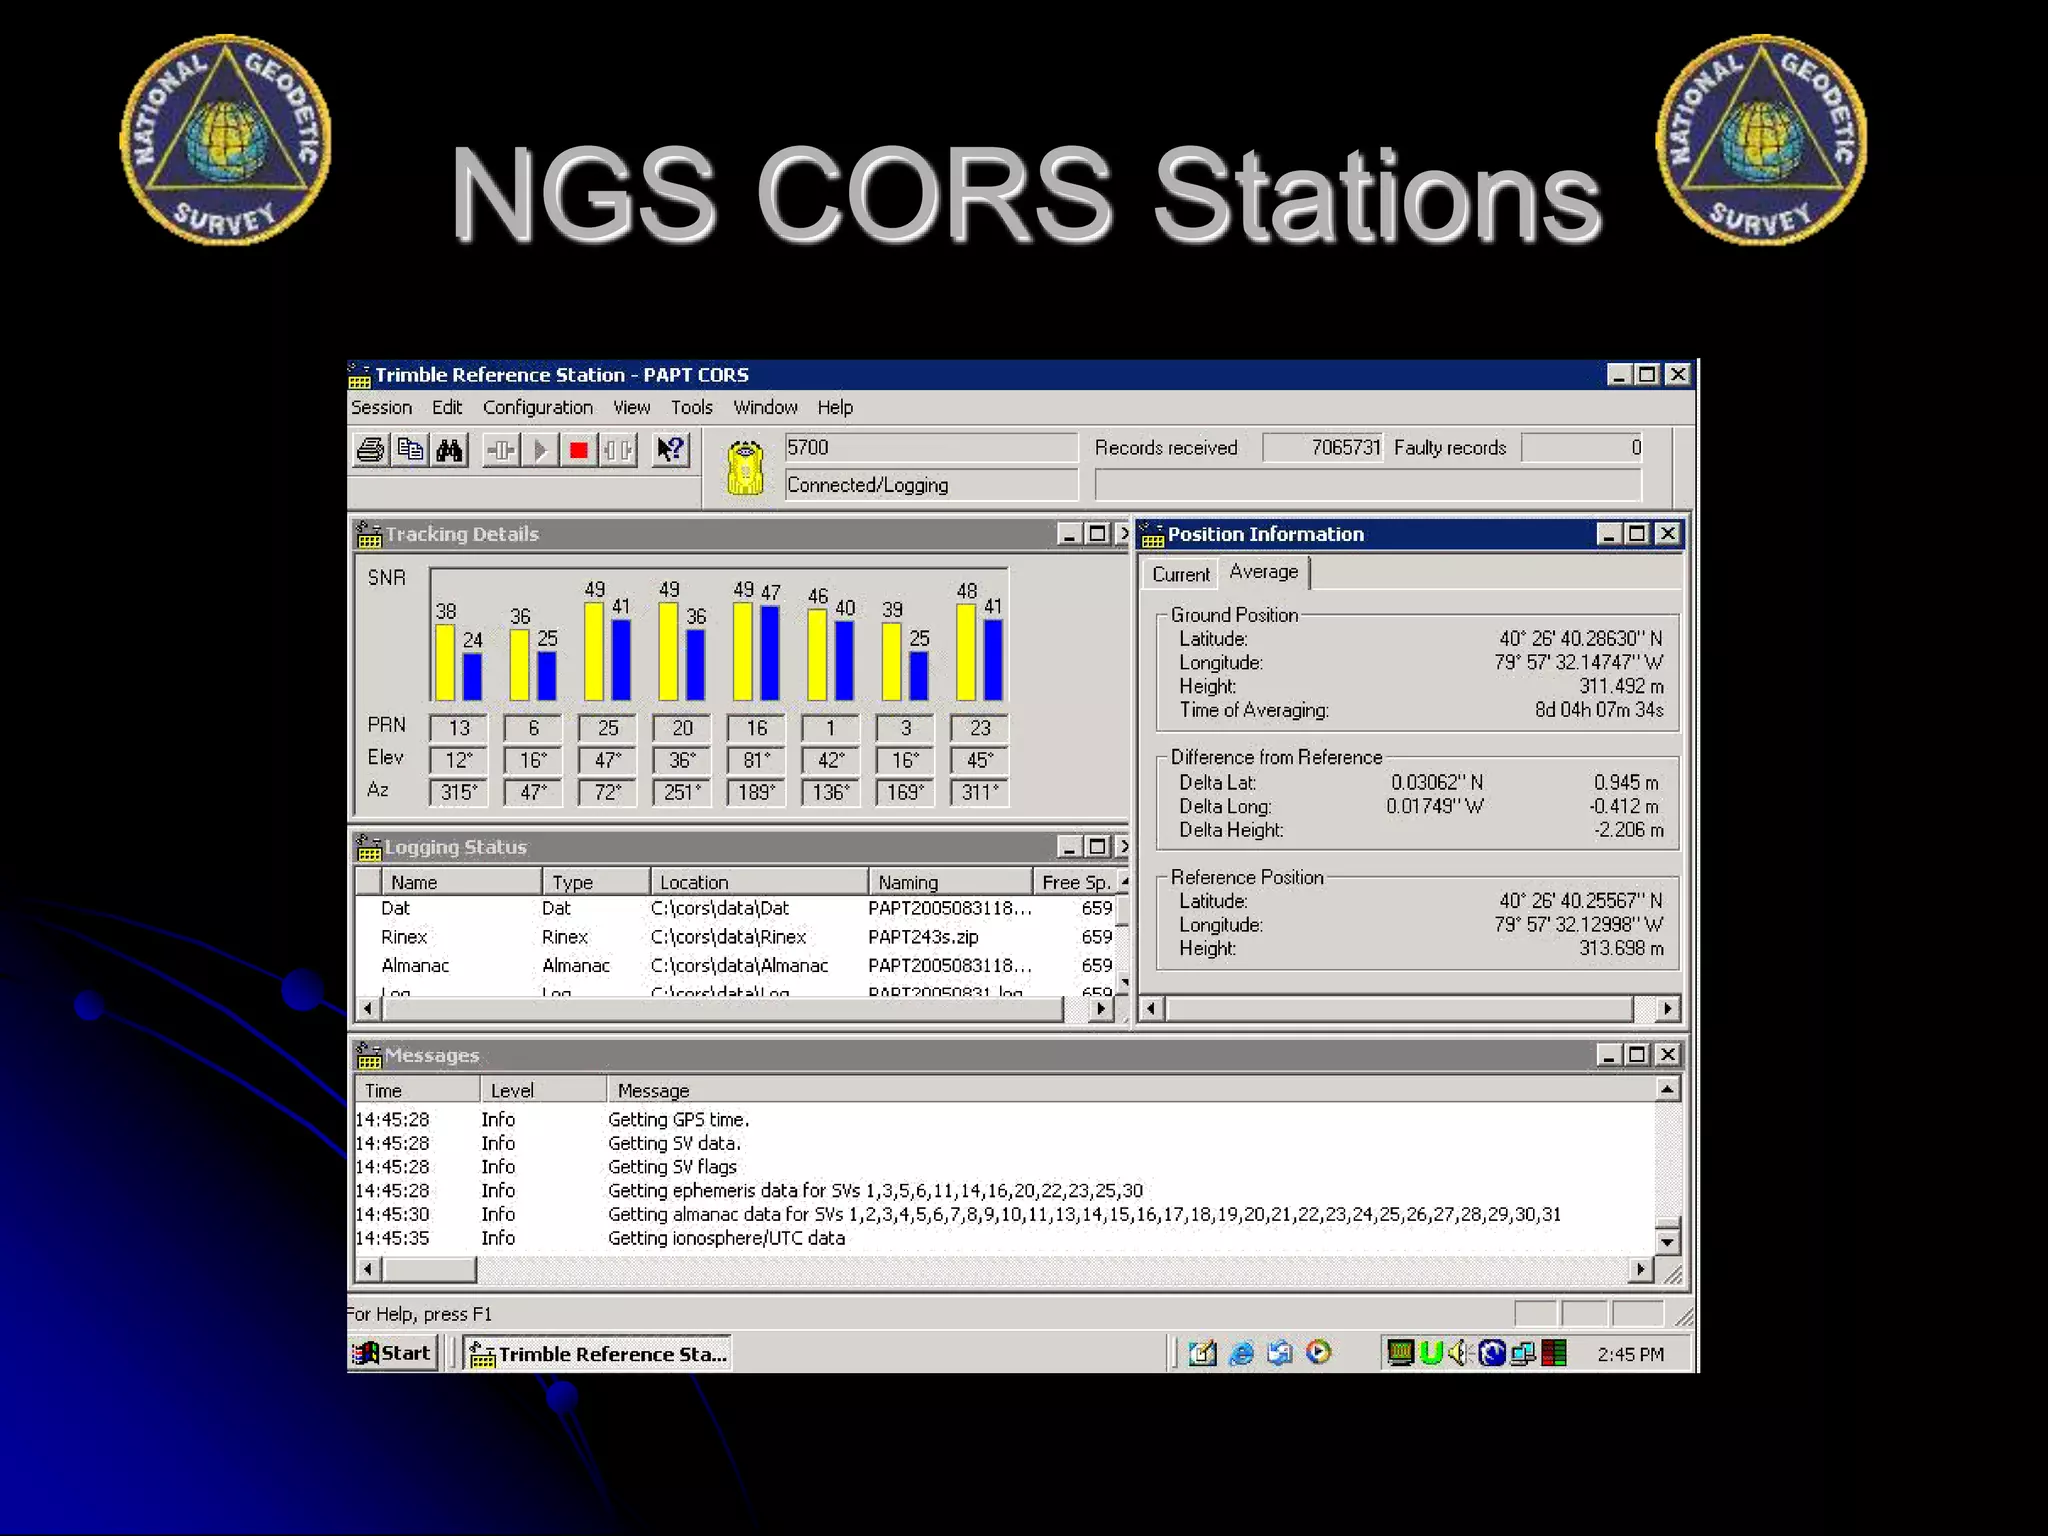Click the Message column header
The height and width of the screenshot is (1536, 2048).
point(1130,1090)
